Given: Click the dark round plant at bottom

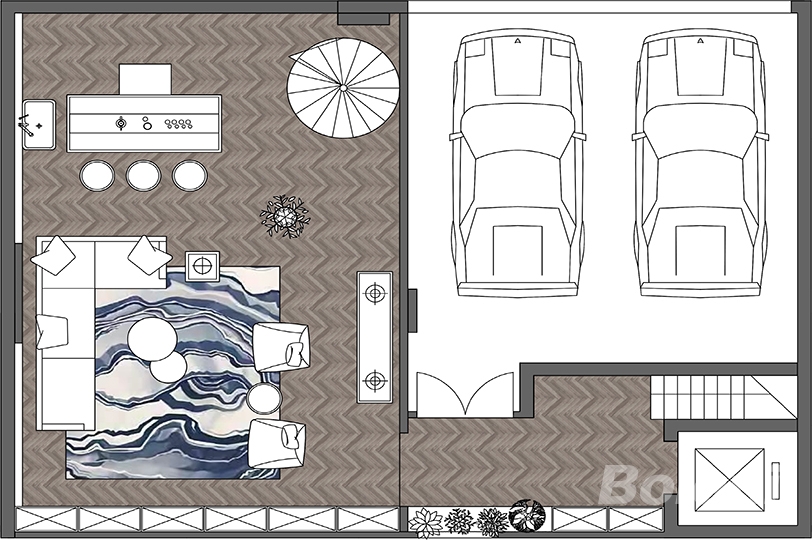Looking at the screenshot, I should pyautogui.click(x=525, y=517).
